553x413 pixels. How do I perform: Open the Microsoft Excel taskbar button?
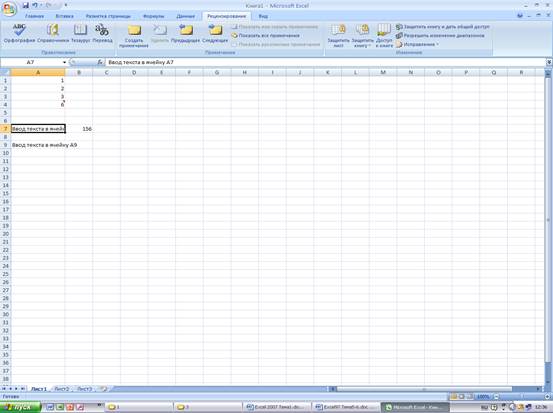(415, 407)
